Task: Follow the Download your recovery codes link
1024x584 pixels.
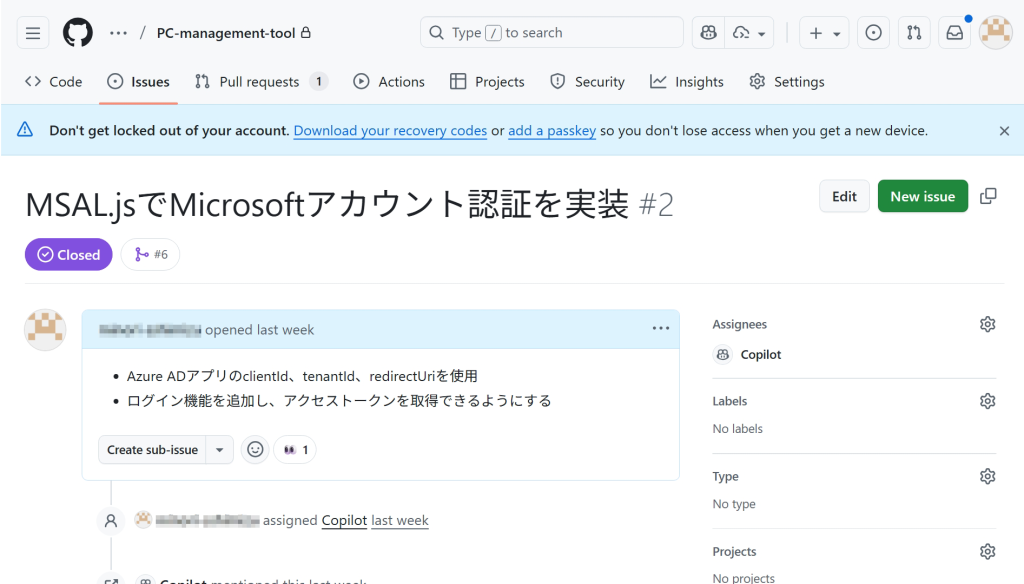Action: (390, 131)
